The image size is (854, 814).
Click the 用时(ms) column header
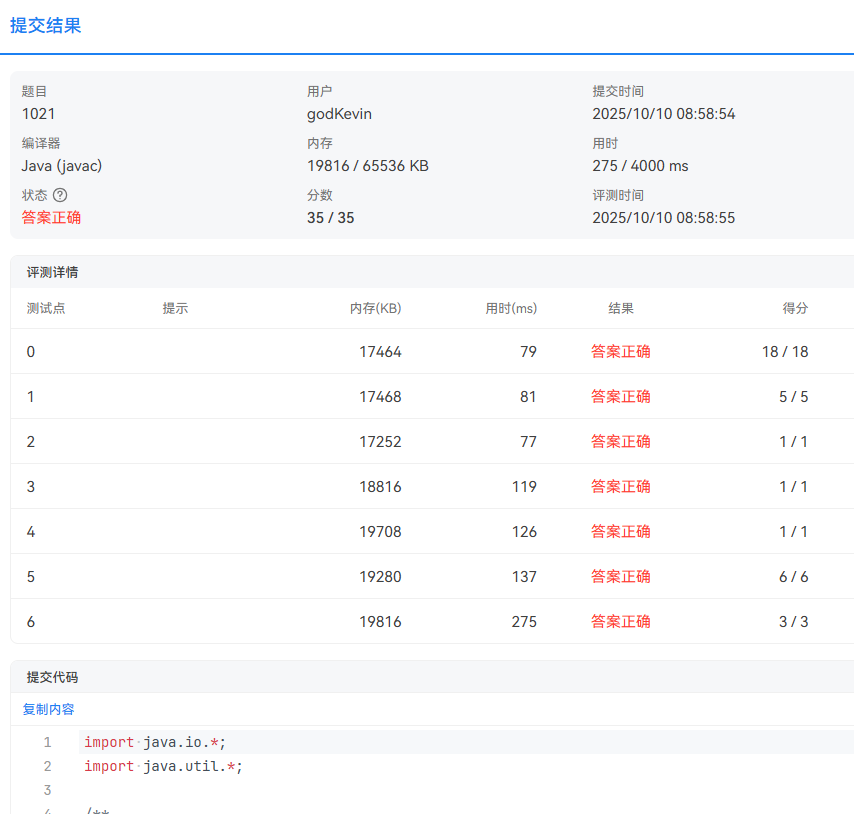(x=511, y=308)
